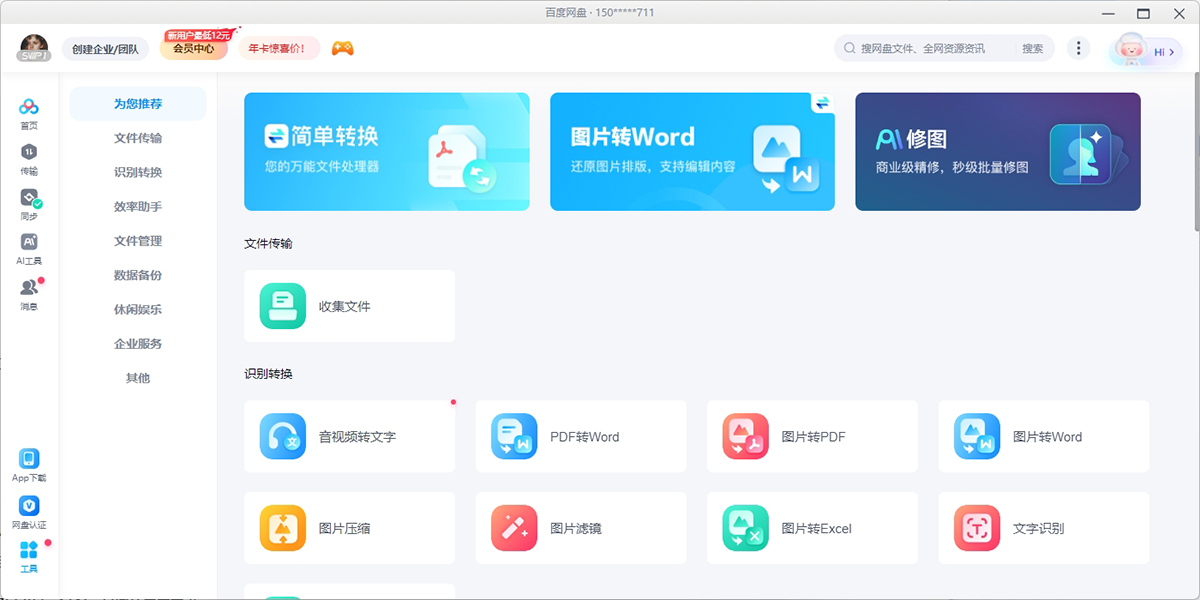1200x600 pixels.
Task: Maximize the 百度网盘 window
Action: 1143,13
